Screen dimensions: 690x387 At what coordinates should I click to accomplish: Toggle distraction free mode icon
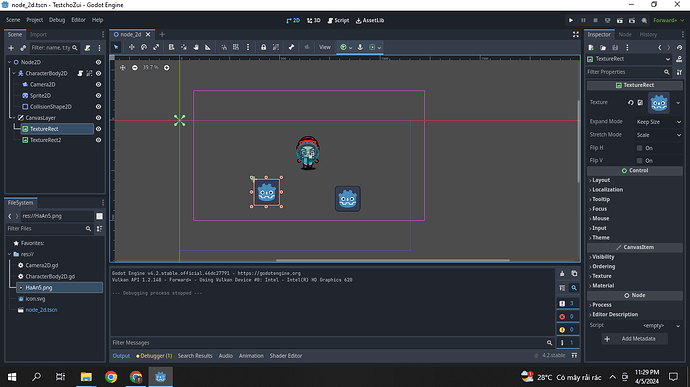(576, 34)
